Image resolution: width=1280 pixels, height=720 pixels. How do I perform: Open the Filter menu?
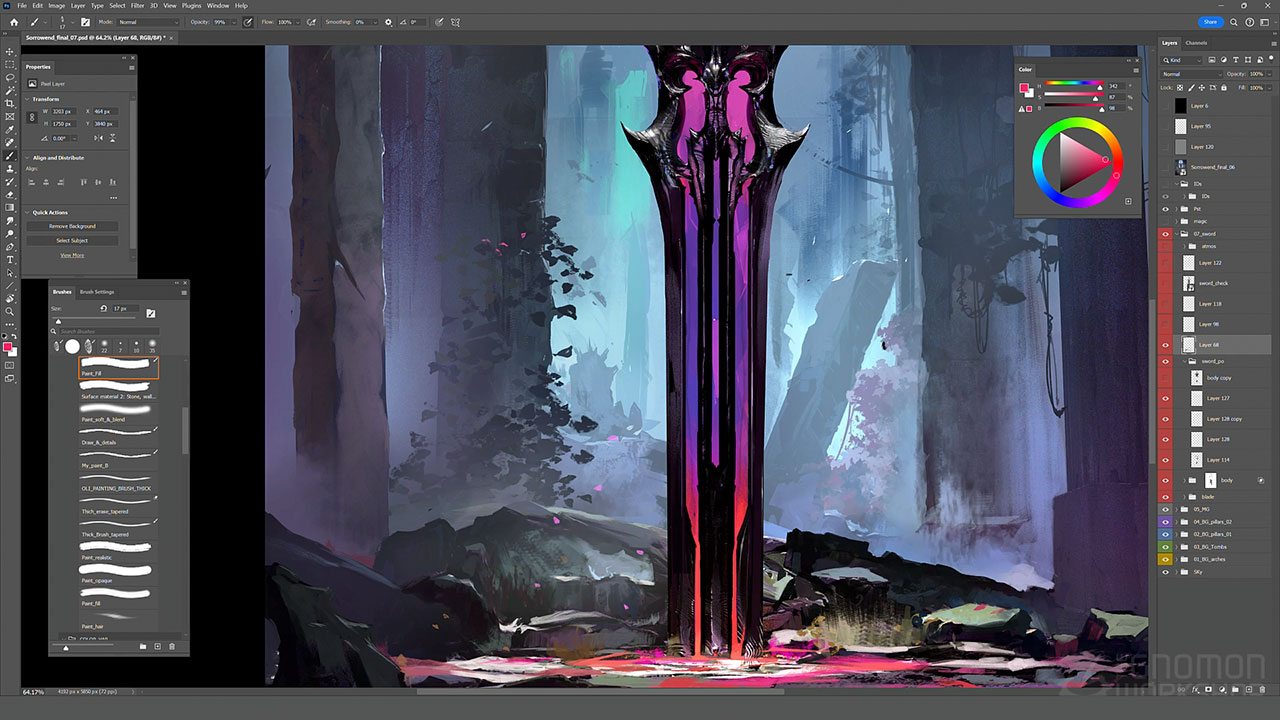coord(137,6)
